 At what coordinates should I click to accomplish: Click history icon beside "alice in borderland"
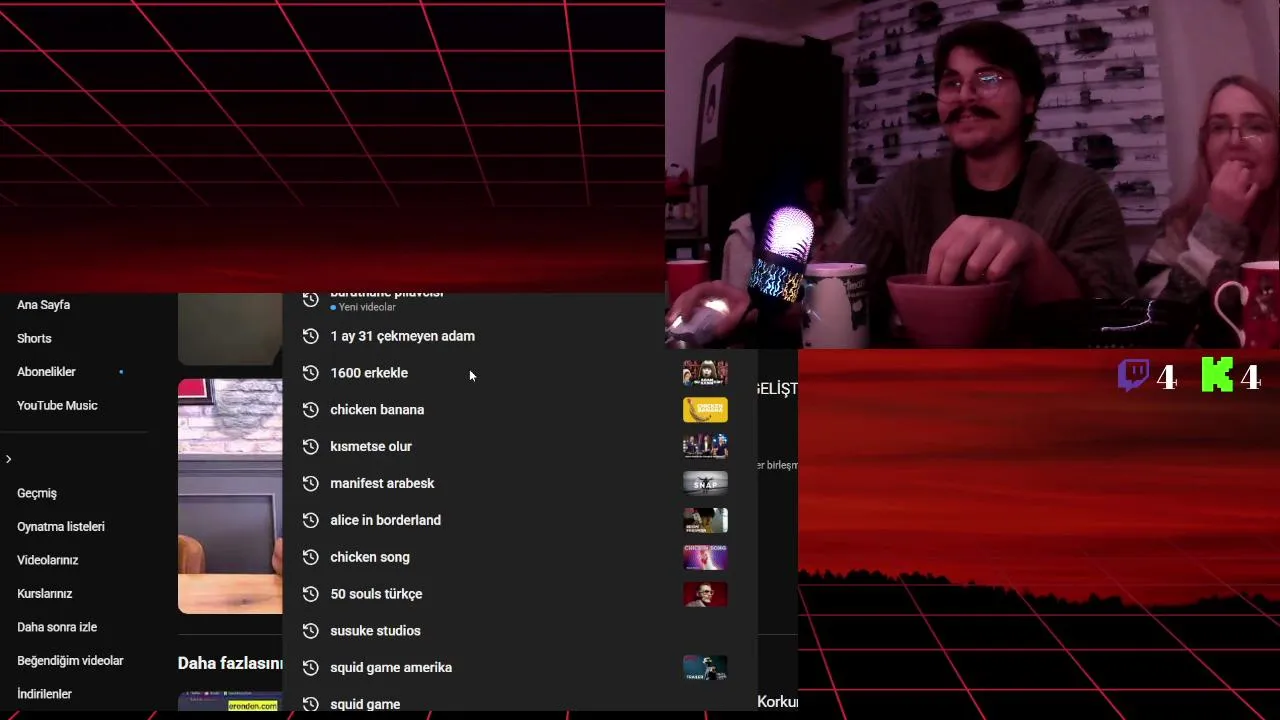[x=310, y=520]
